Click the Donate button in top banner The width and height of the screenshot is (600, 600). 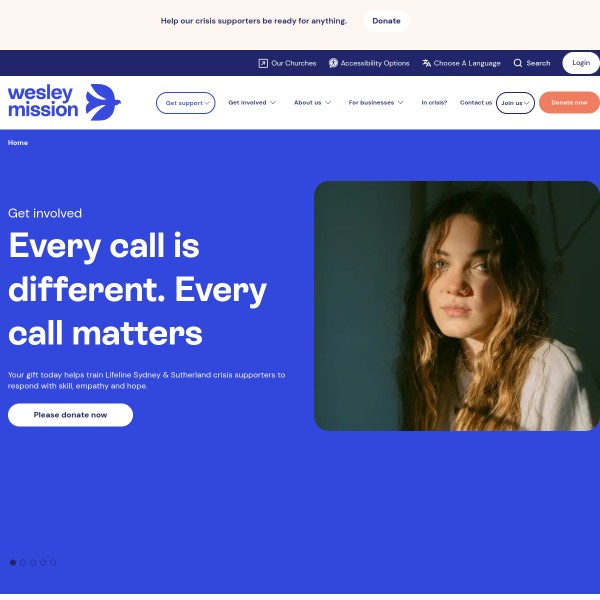386,21
